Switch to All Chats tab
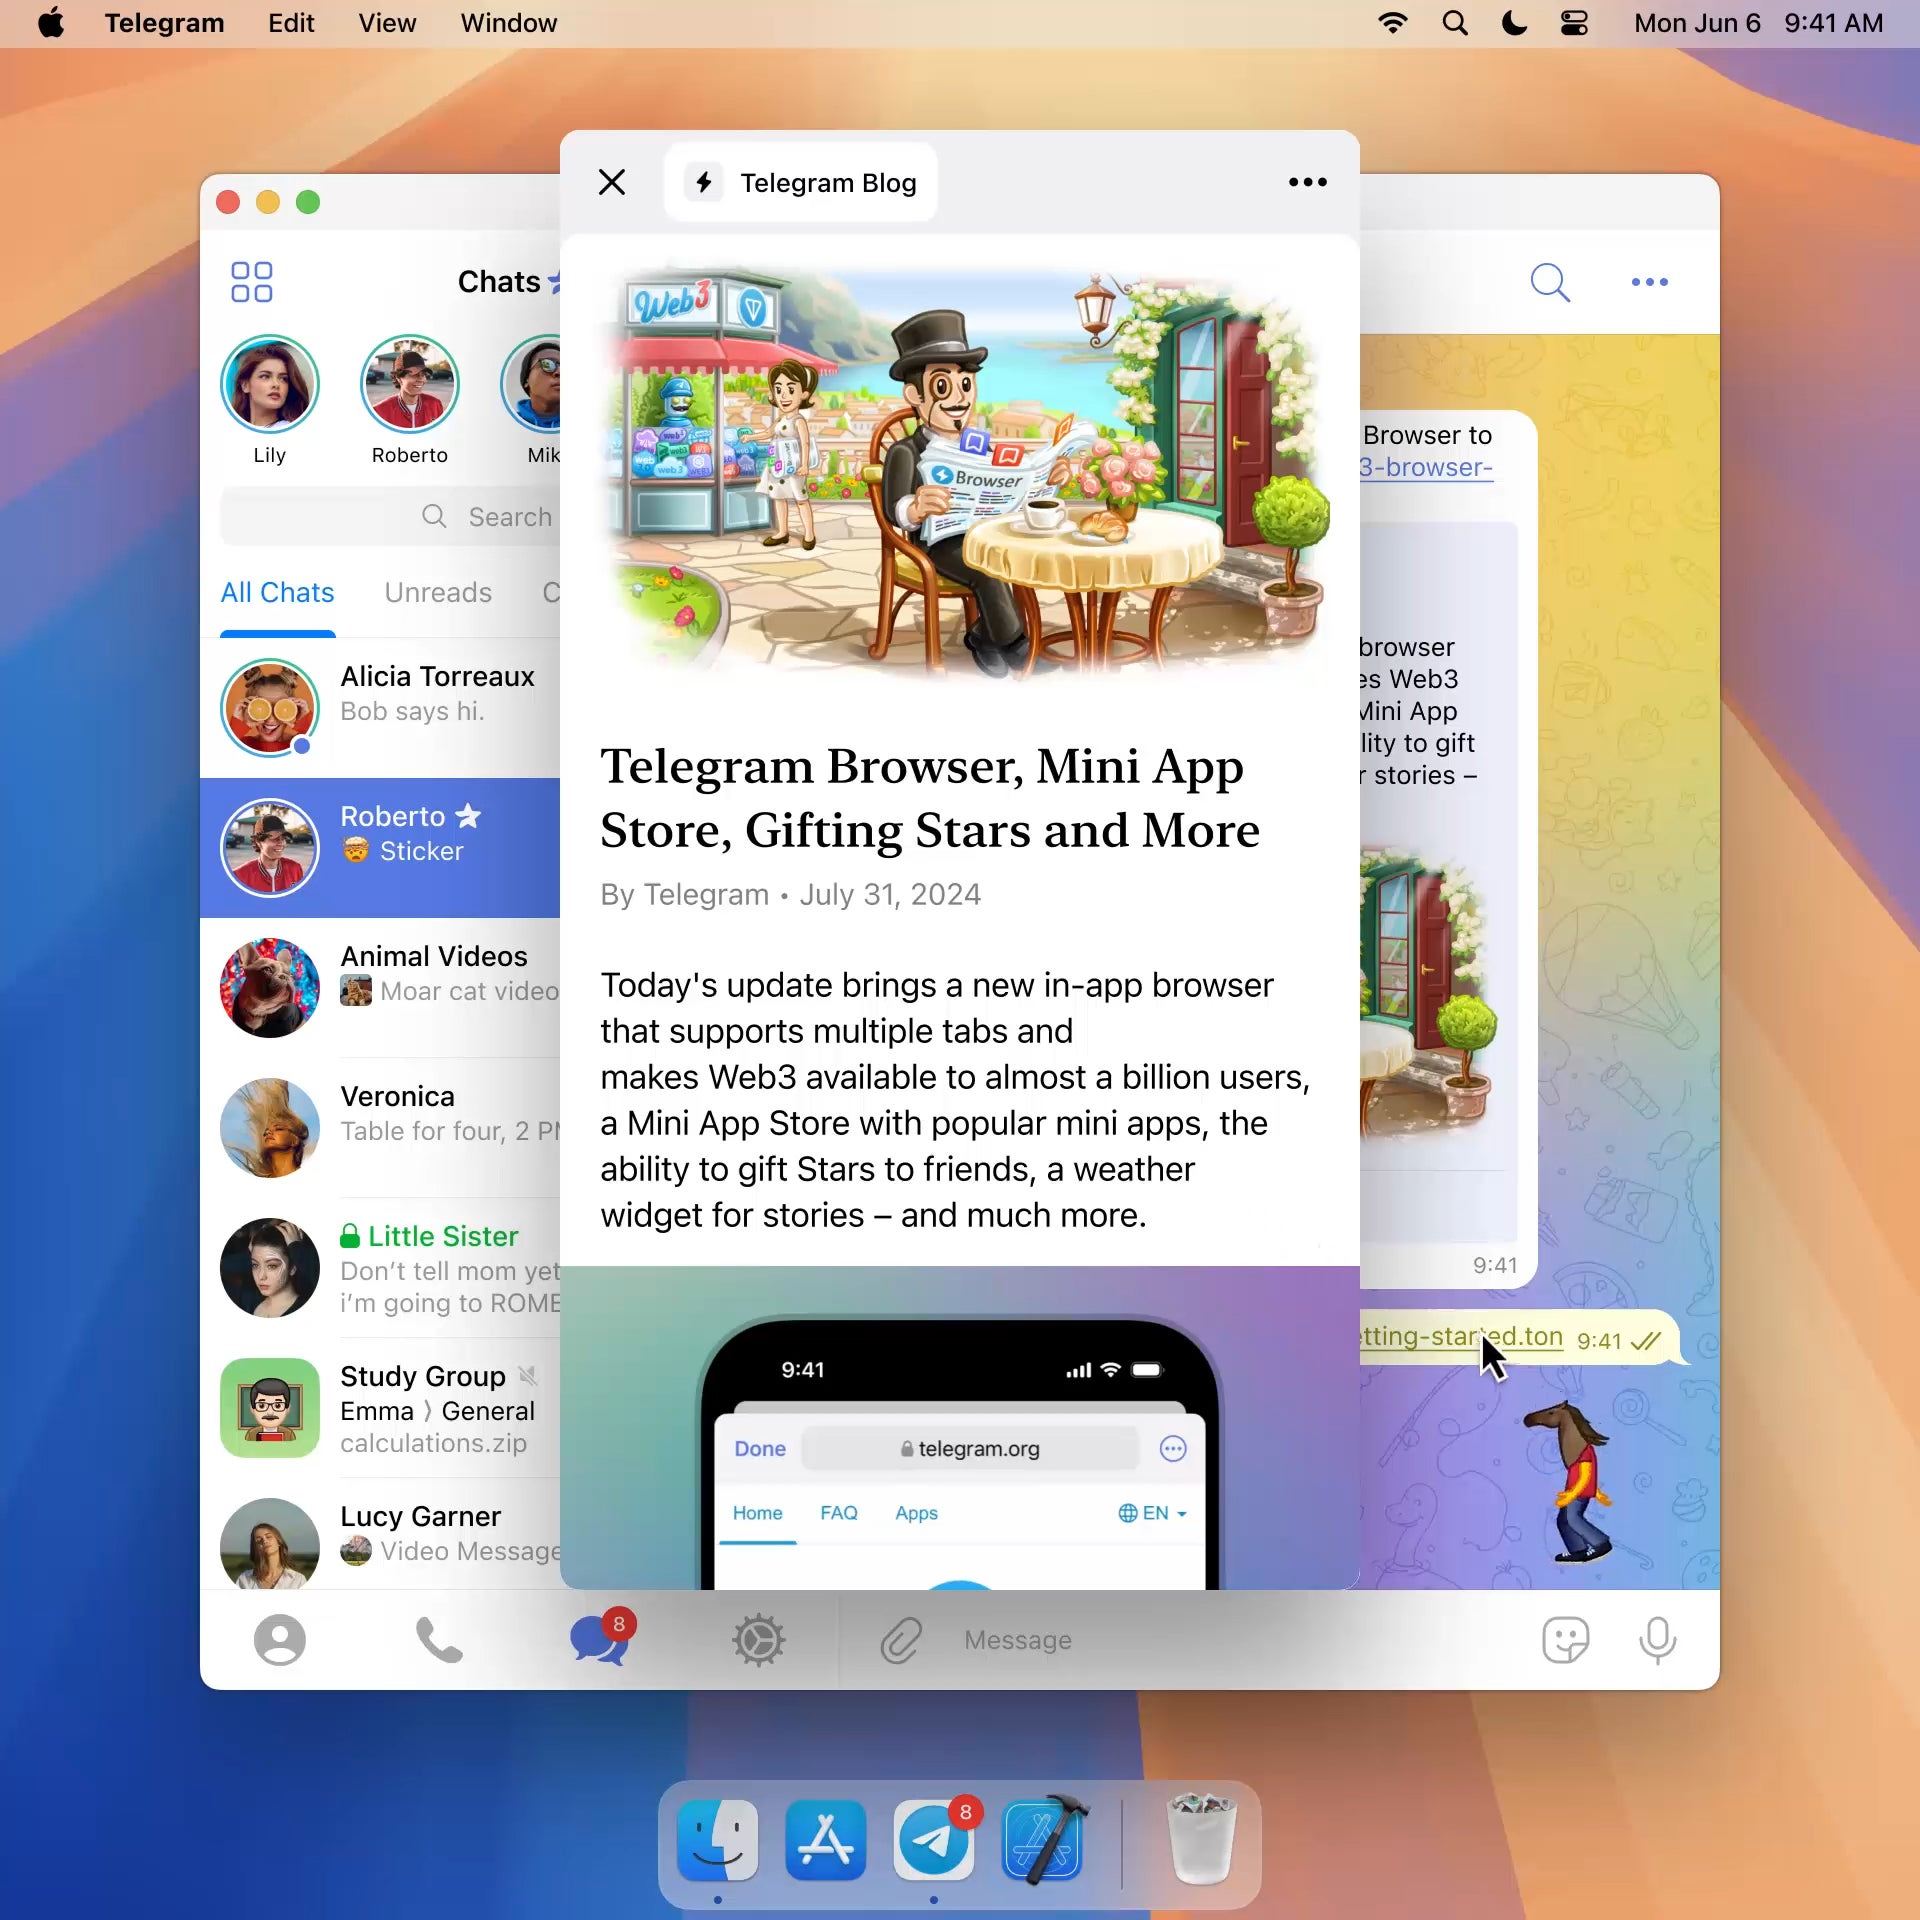 click(x=276, y=591)
